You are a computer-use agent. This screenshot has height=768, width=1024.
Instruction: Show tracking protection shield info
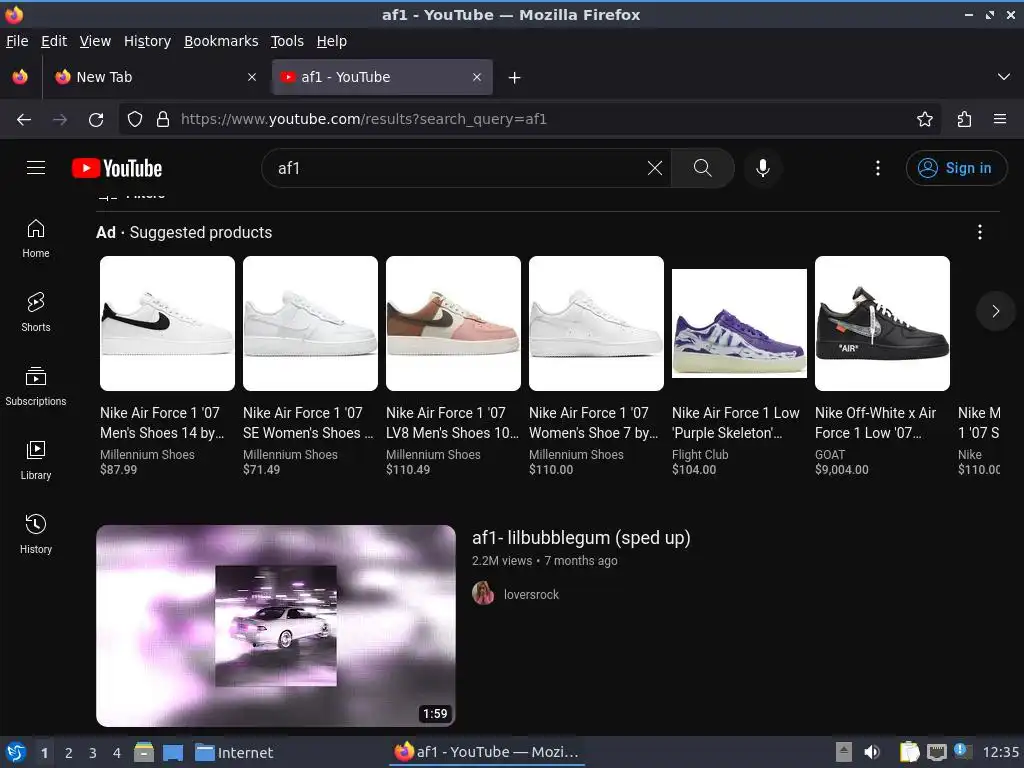click(x=135, y=120)
